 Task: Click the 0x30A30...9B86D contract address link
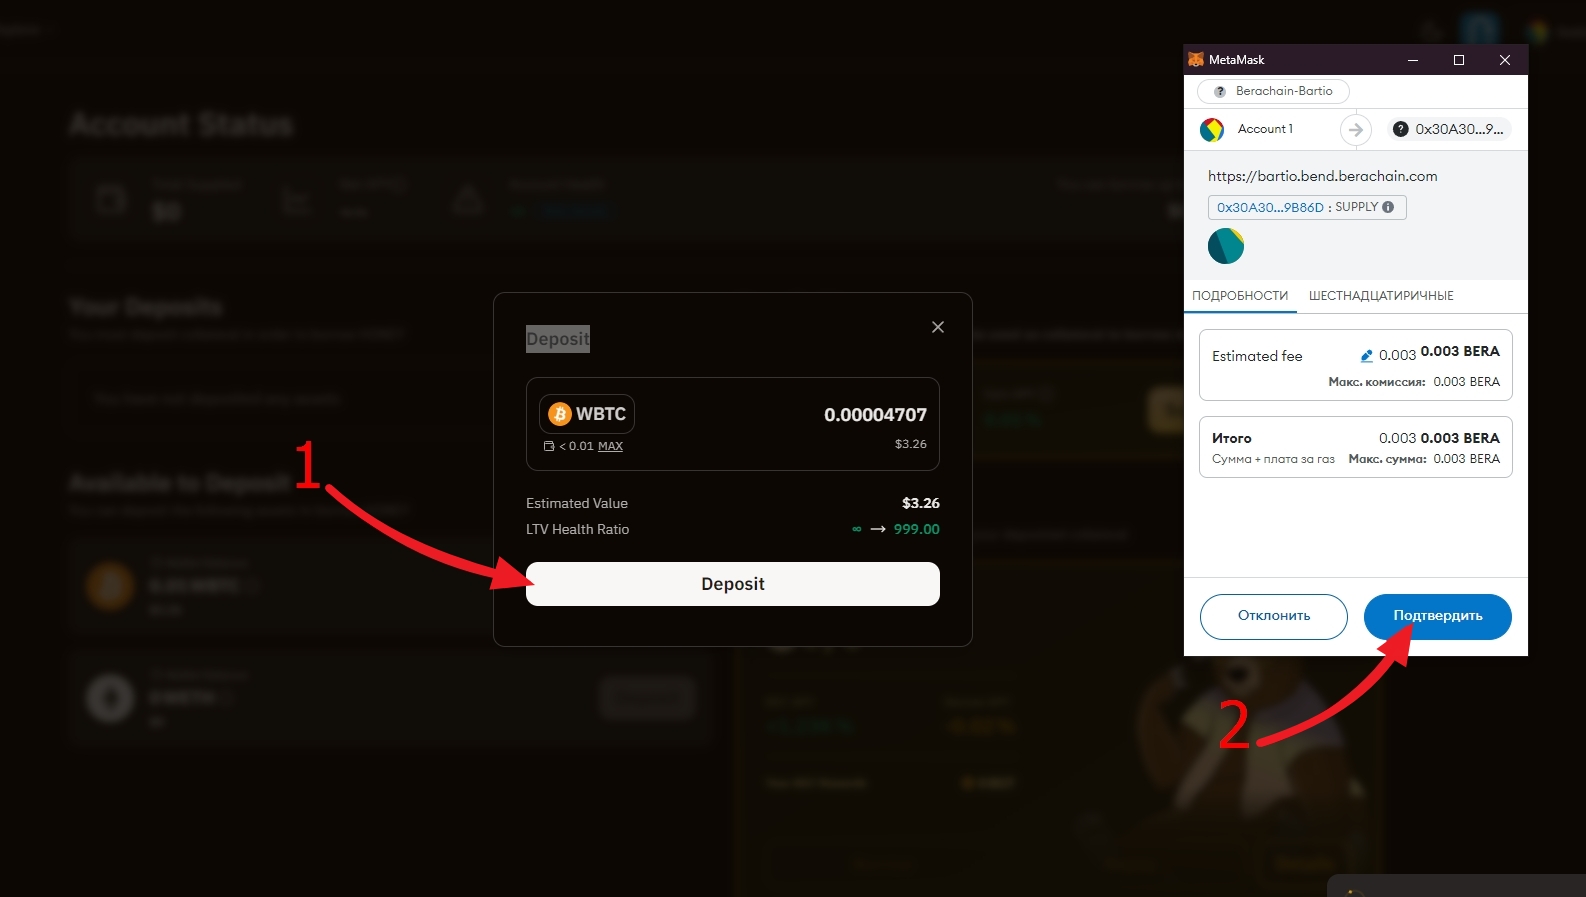tap(1270, 207)
